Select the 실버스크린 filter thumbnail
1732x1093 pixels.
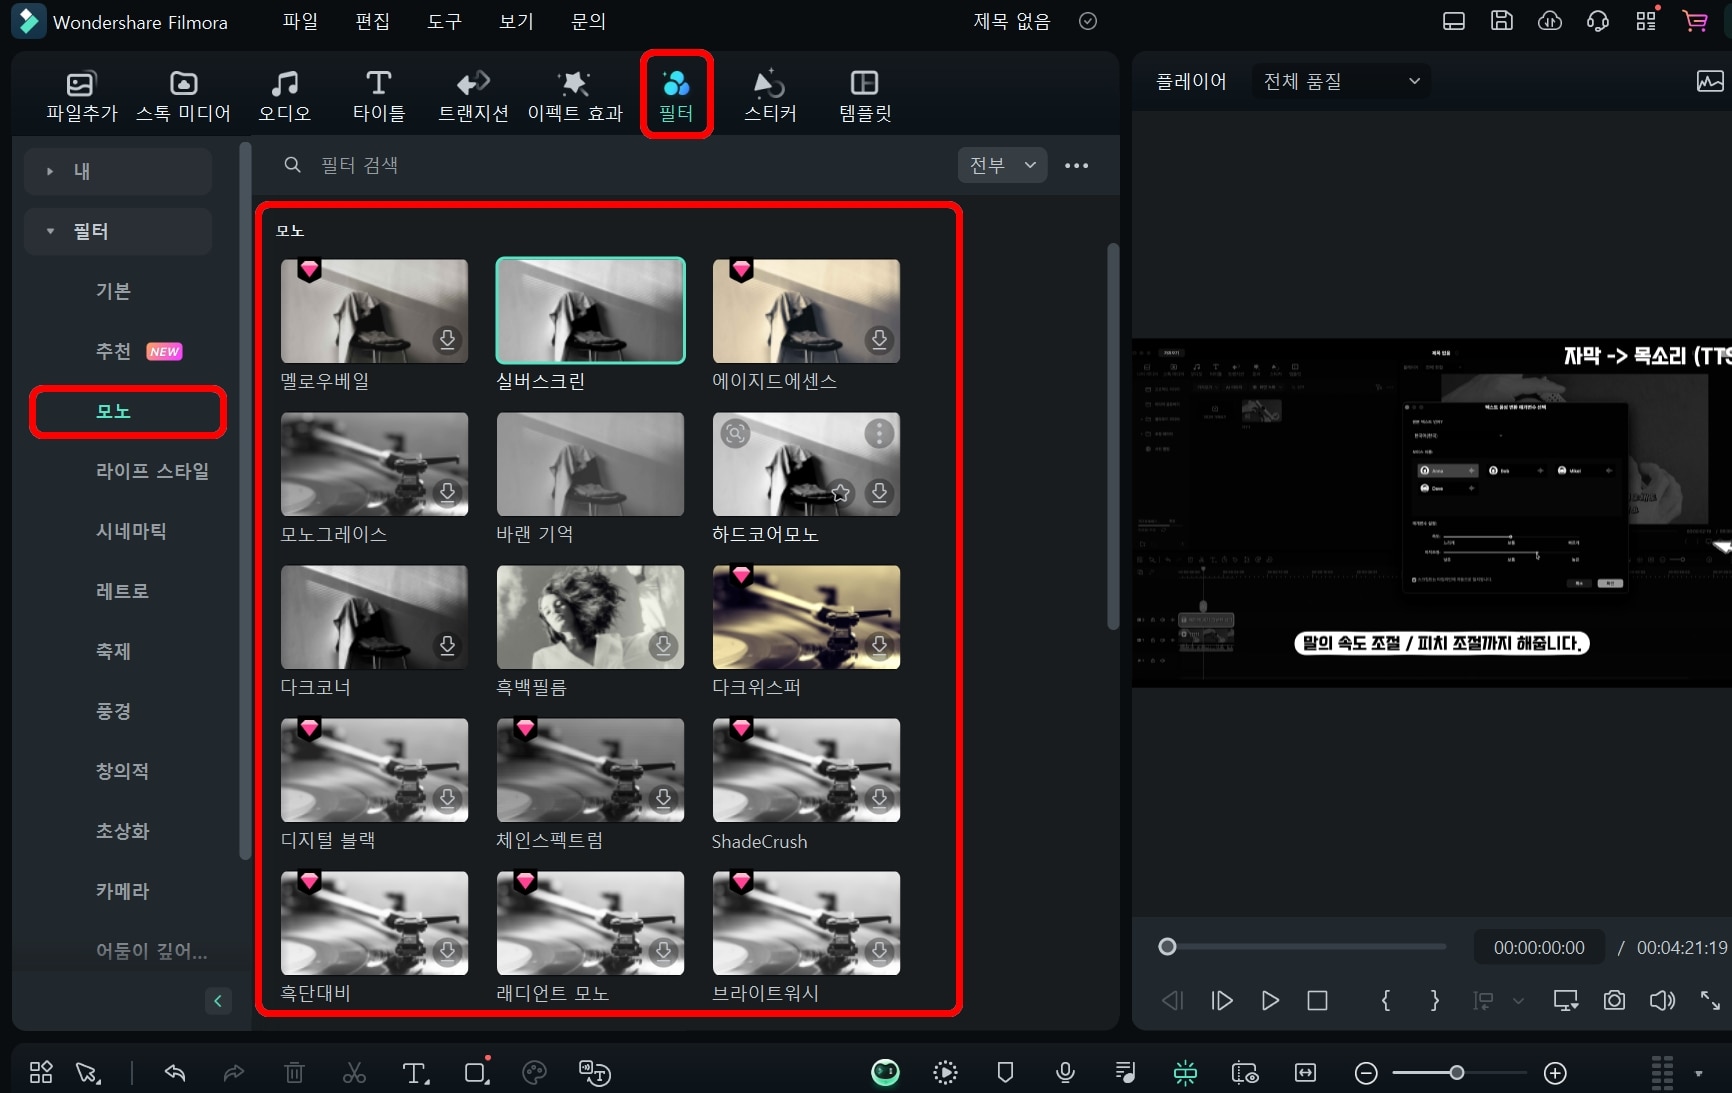tap(590, 311)
